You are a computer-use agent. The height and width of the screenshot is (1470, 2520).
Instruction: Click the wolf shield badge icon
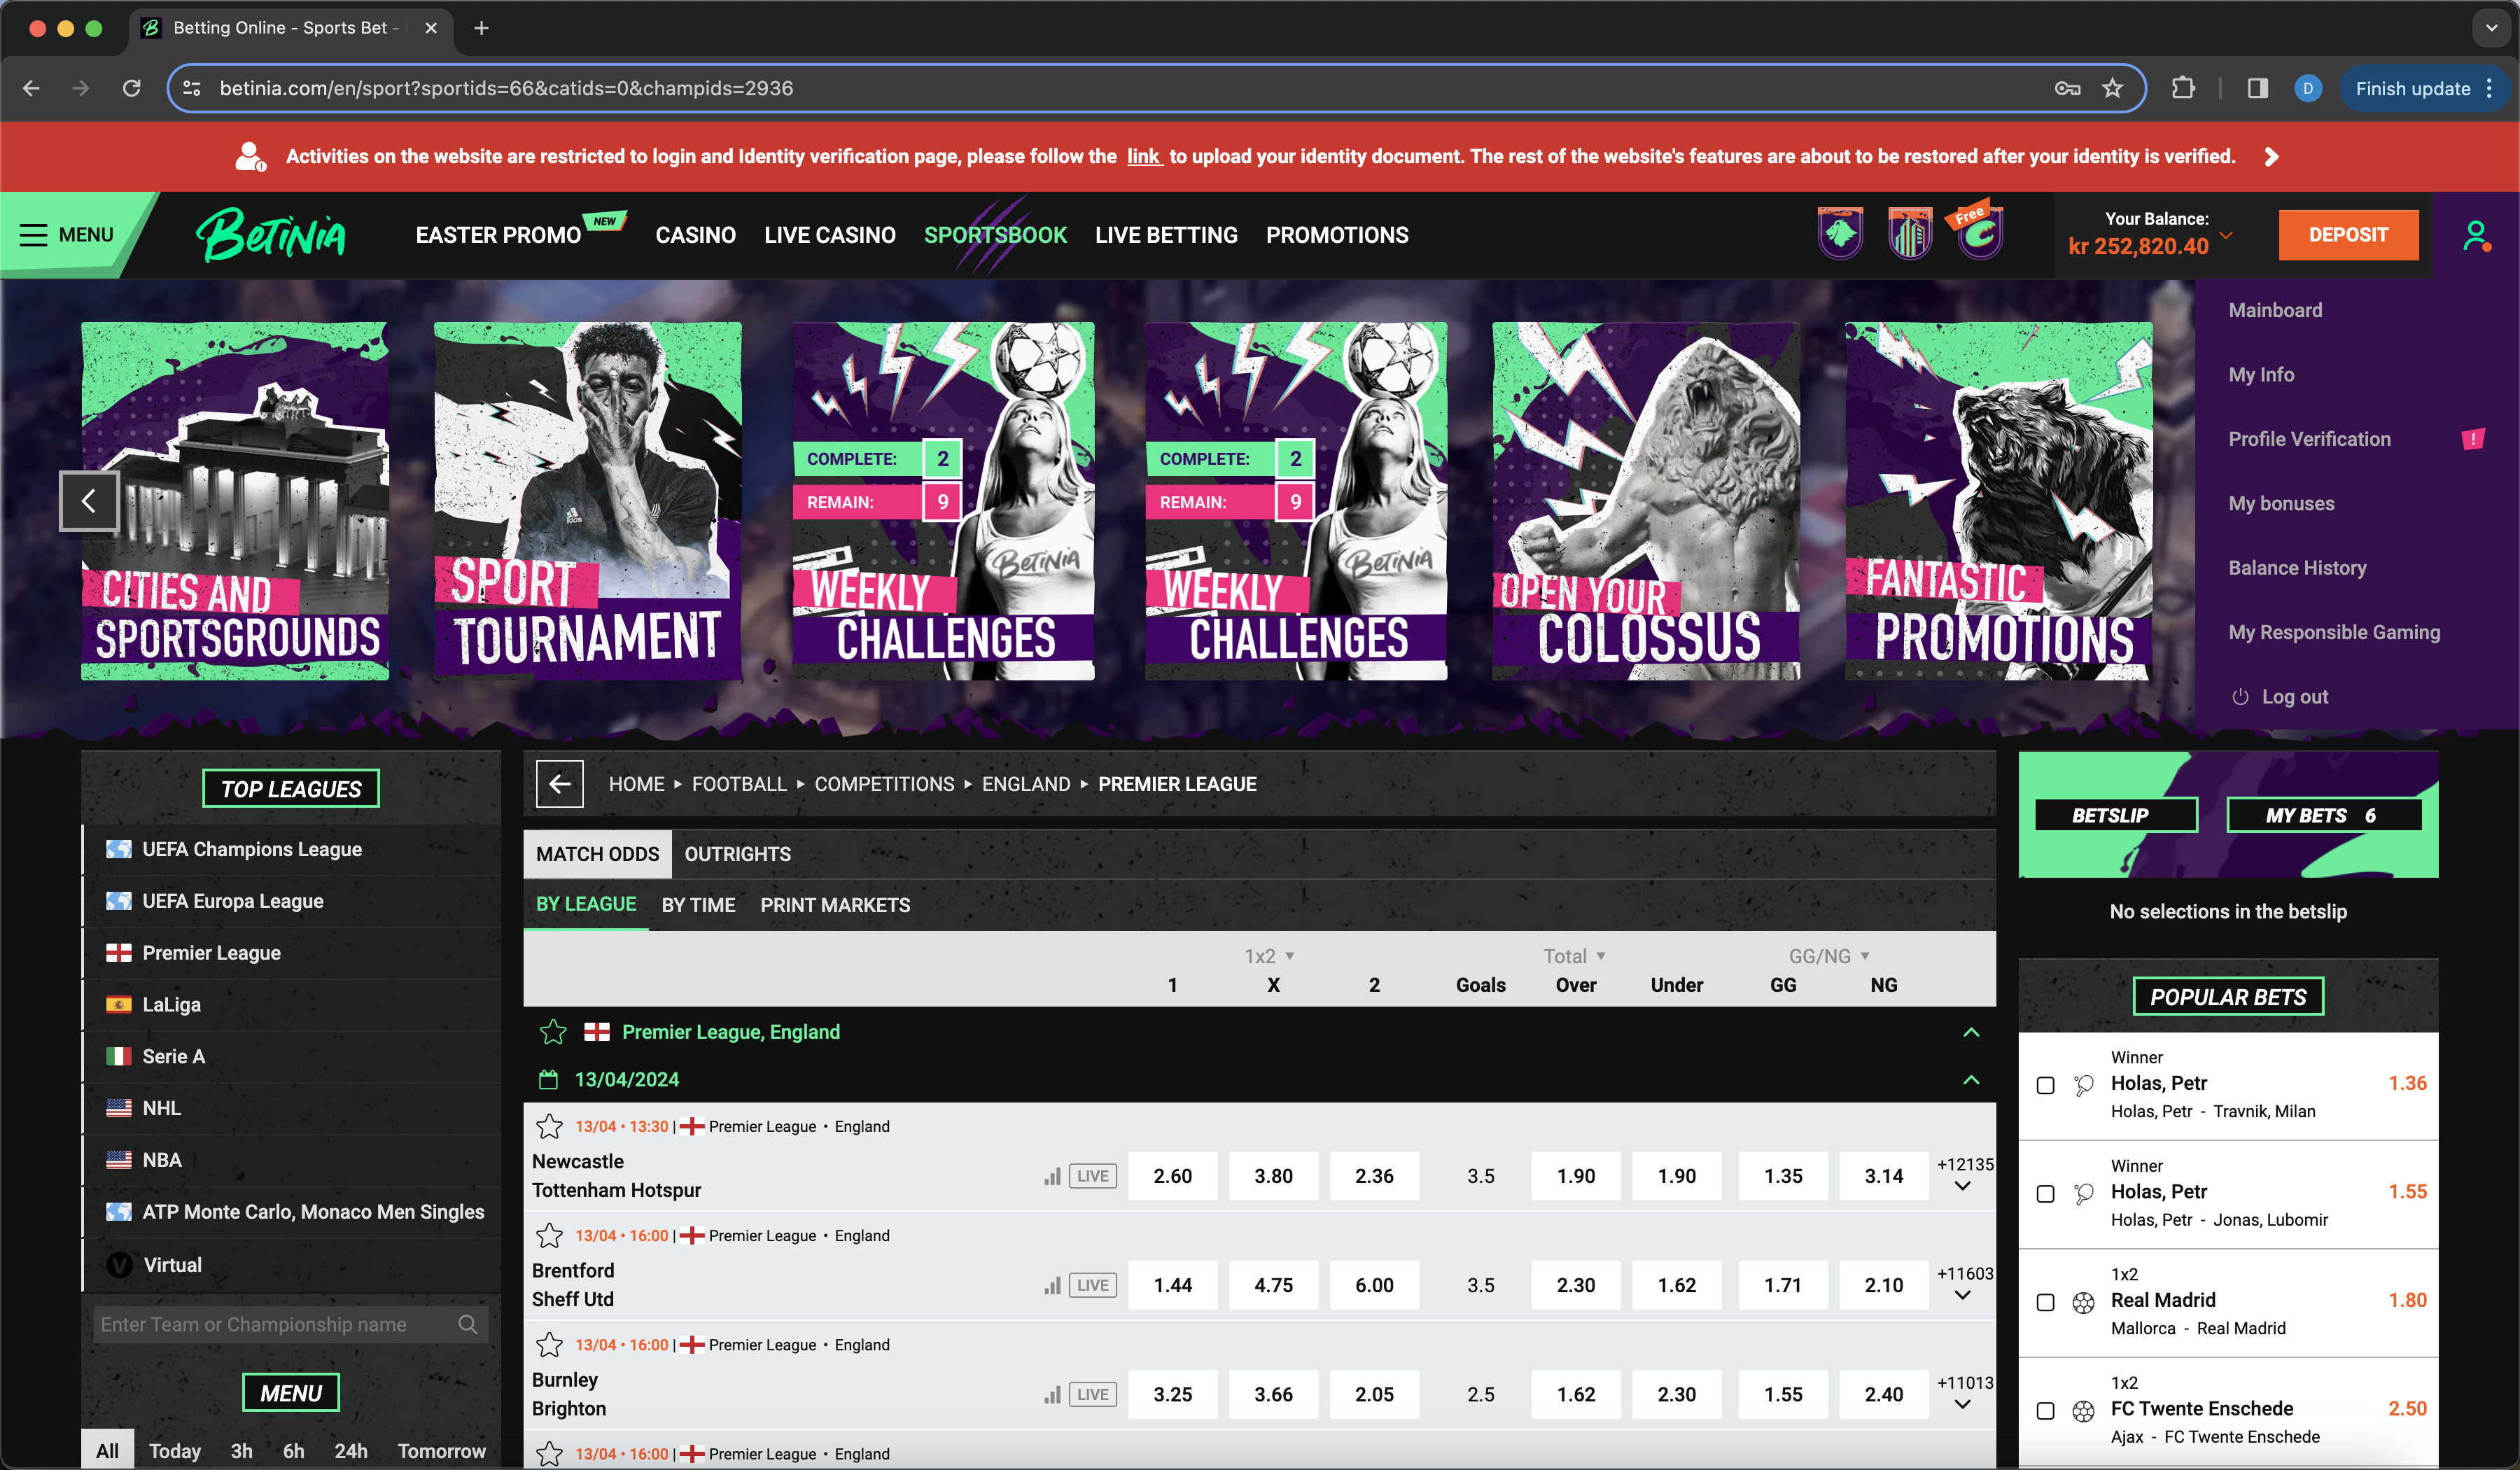click(1840, 233)
